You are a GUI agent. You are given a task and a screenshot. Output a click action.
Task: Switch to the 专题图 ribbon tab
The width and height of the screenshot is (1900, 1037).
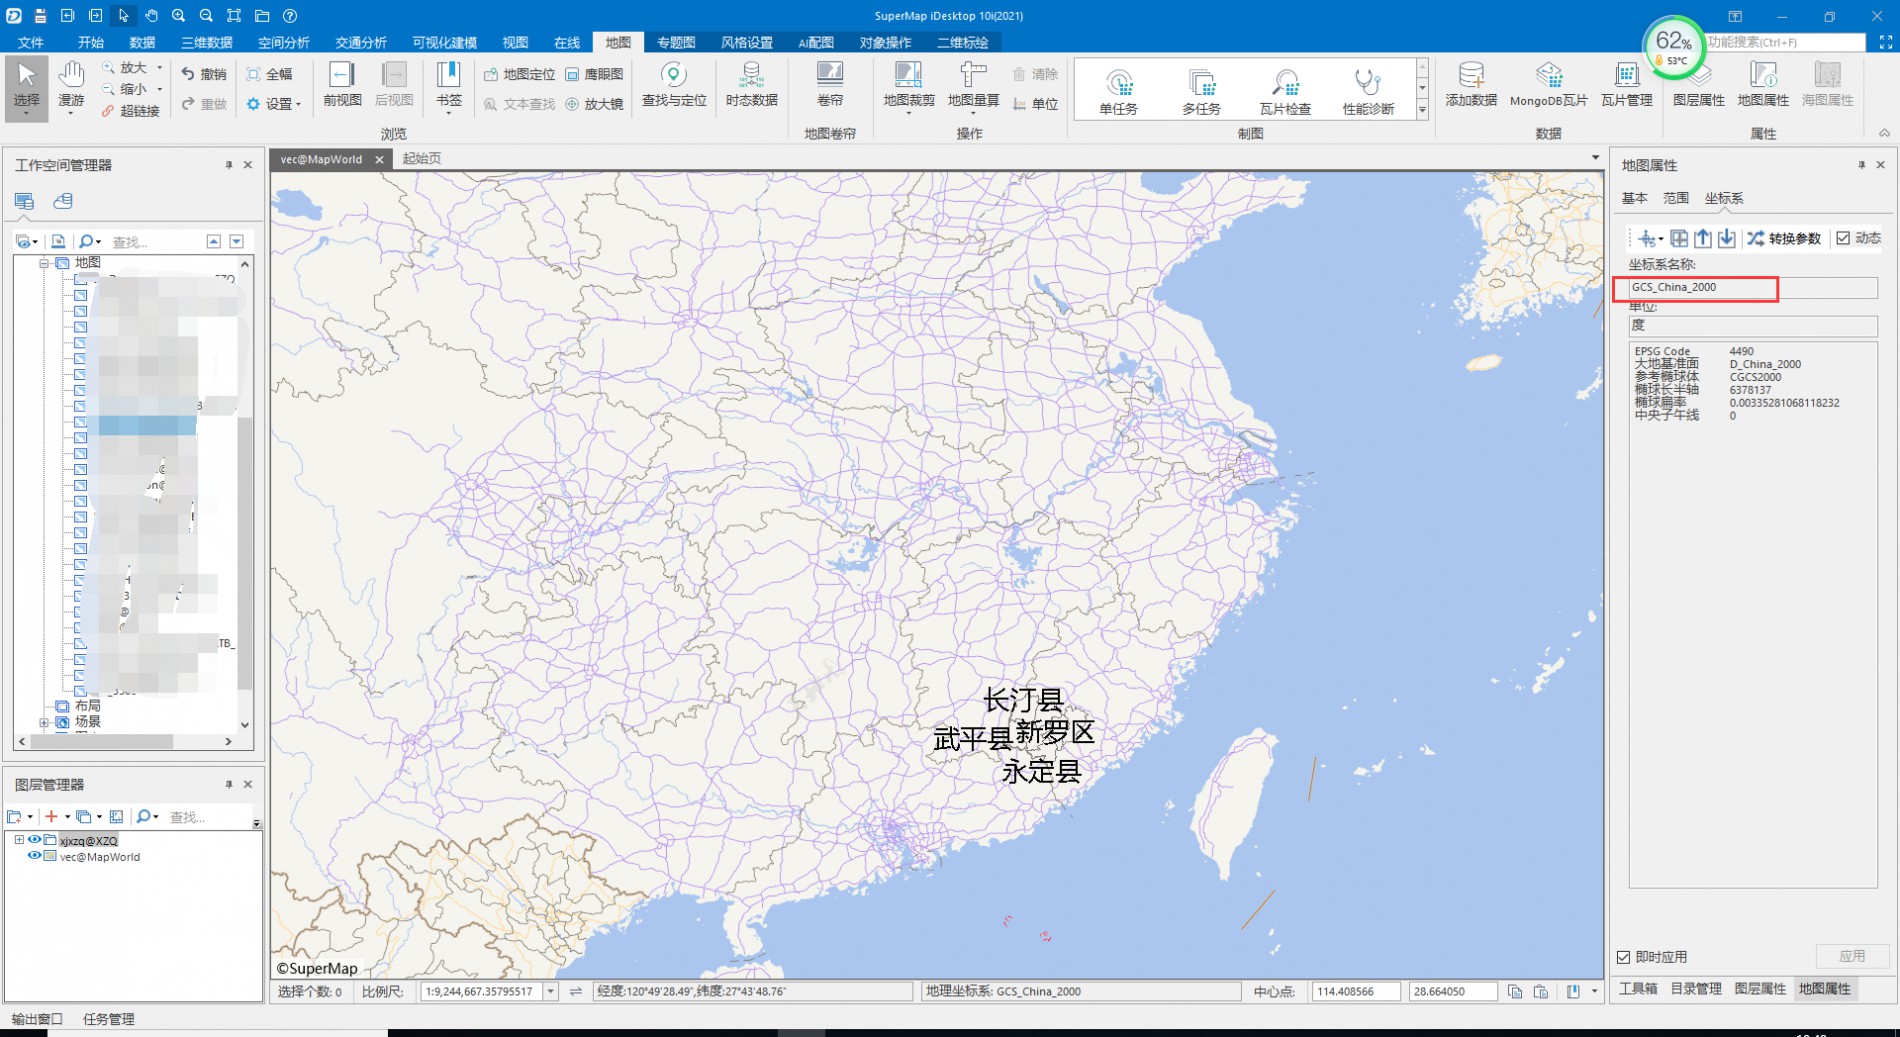(x=676, y=42)
